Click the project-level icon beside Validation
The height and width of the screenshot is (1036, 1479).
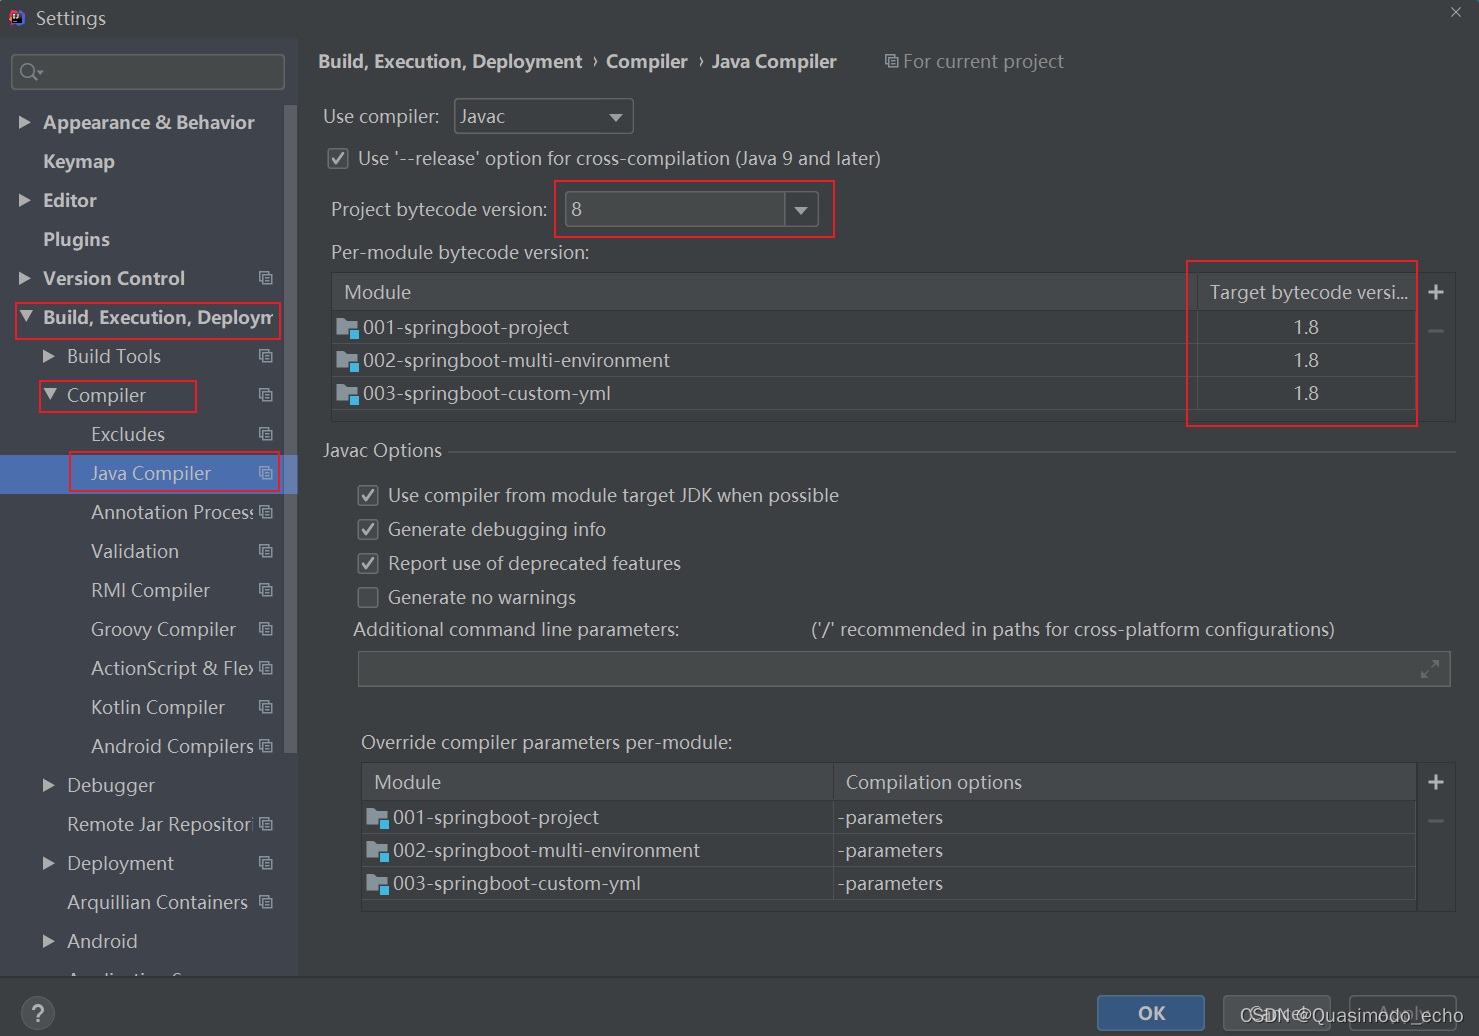tap(265, 551)
